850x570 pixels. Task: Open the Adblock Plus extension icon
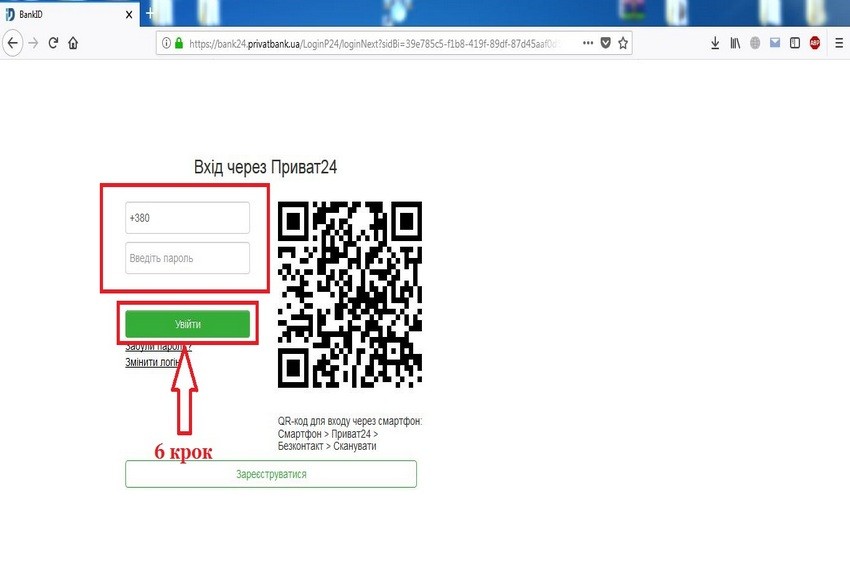click(x=815, y=43)
